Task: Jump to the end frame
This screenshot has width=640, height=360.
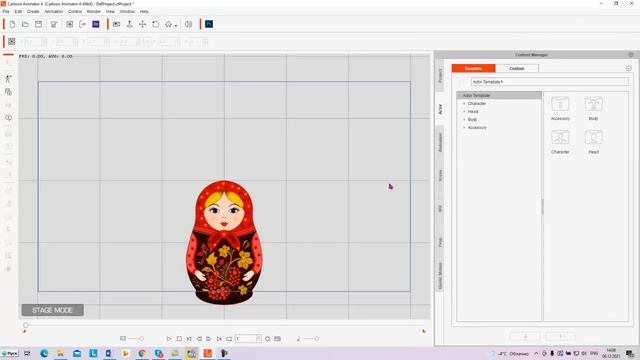Action: pos(219,339)
